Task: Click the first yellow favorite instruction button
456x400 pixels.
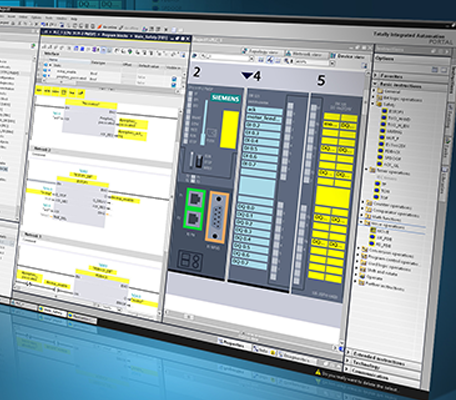Action: [39, 90]
